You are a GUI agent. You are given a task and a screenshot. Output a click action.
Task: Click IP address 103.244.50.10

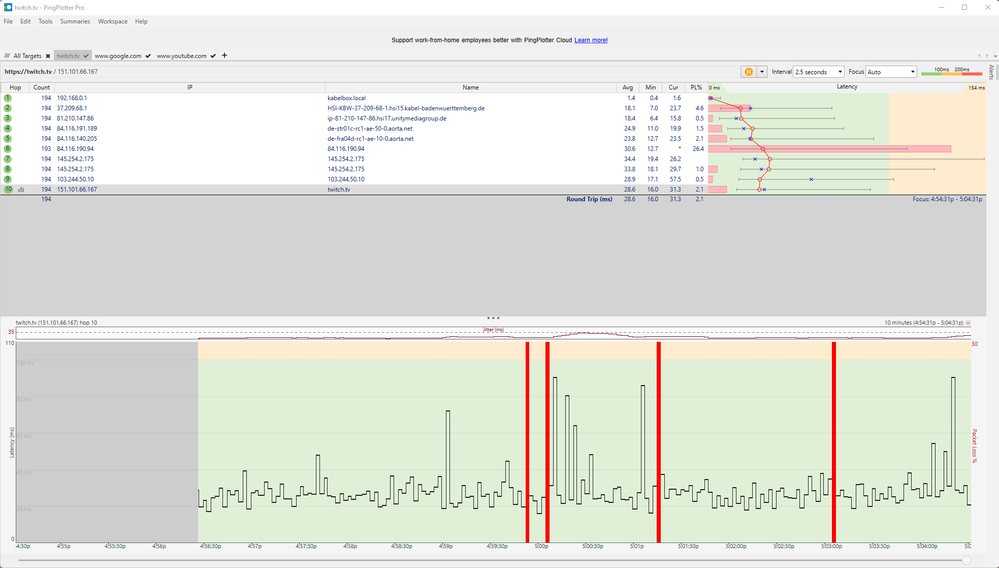point(75,180)
